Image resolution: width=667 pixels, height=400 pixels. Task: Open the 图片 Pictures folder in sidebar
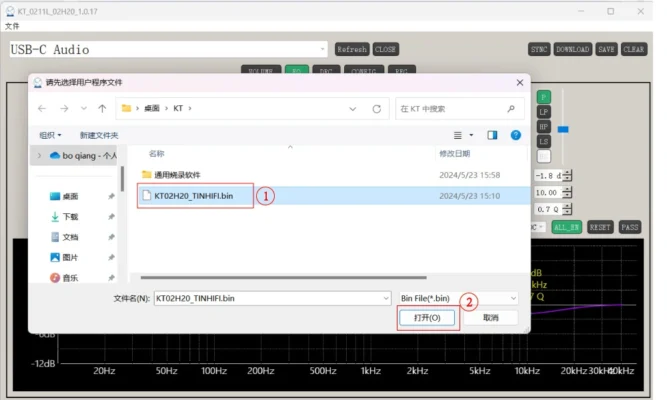point(70,258)
